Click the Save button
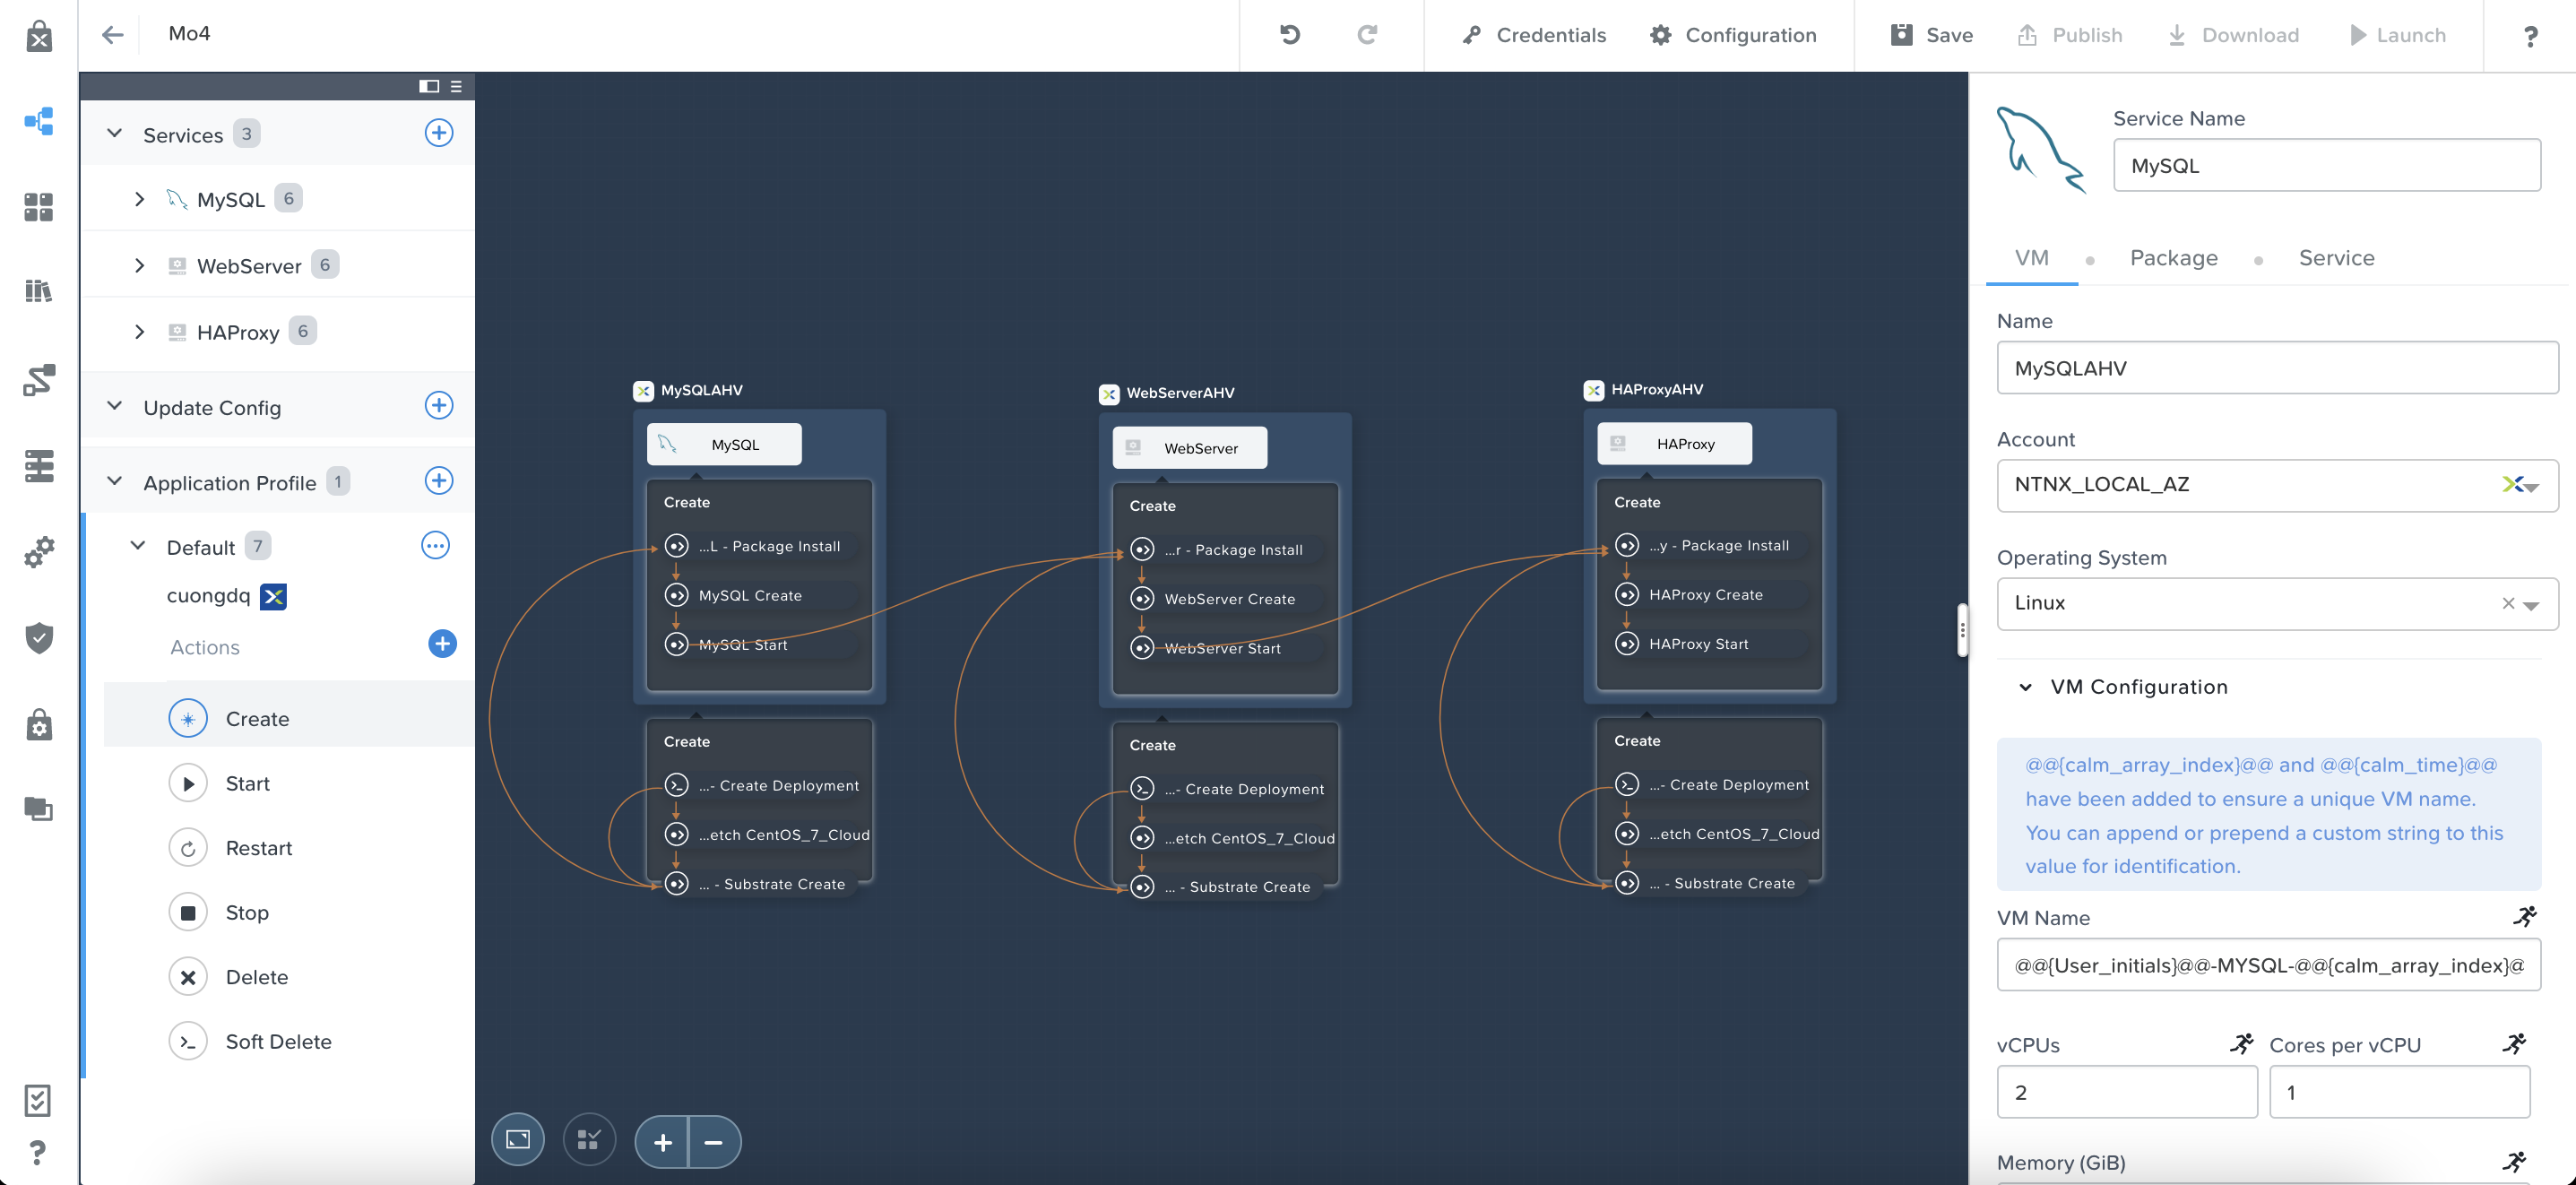Viewport: 2576px width, 1185px height. pos(1931,35)
